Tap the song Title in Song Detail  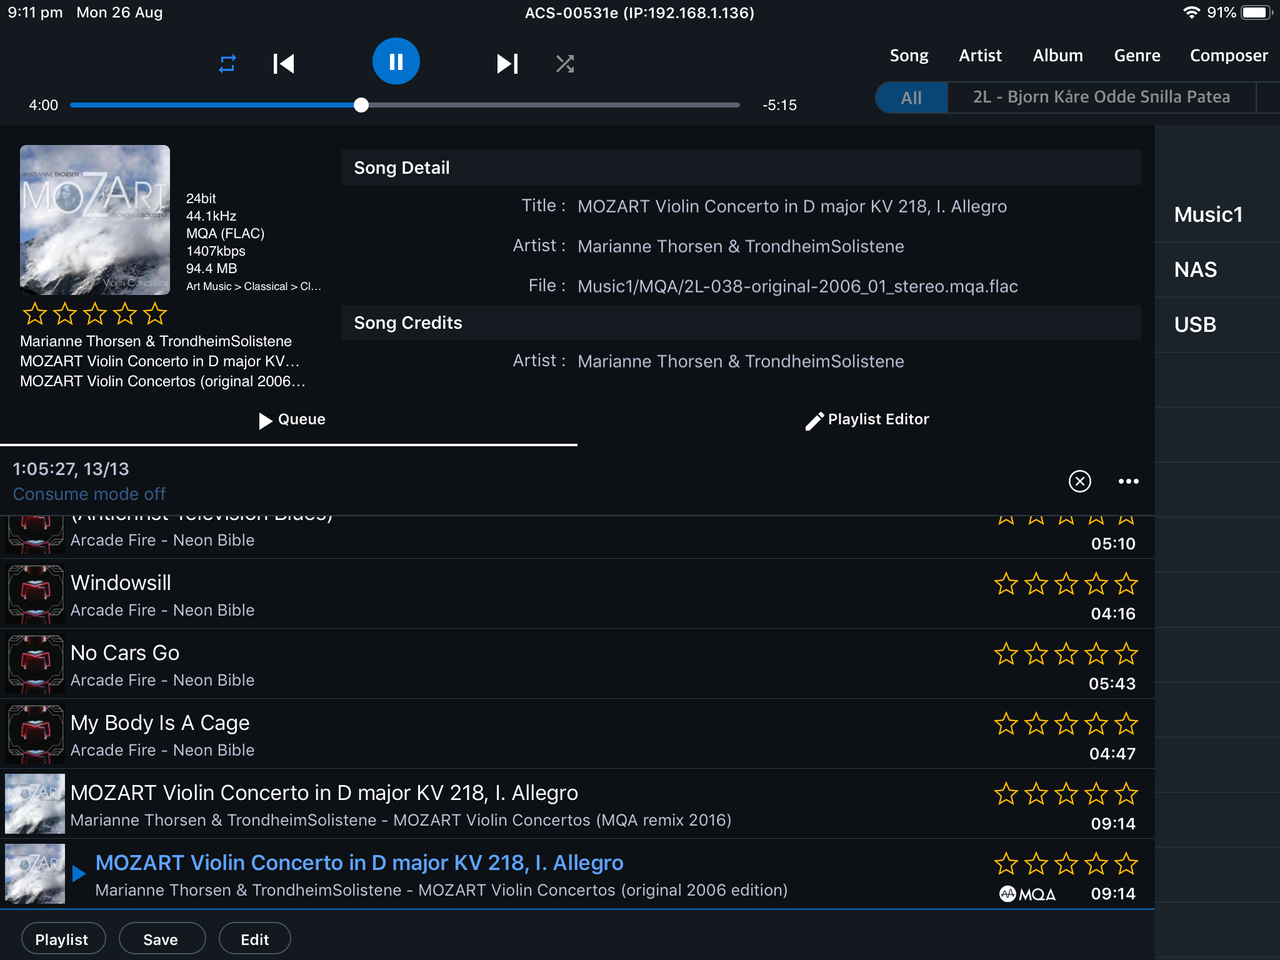coord(792,207)
